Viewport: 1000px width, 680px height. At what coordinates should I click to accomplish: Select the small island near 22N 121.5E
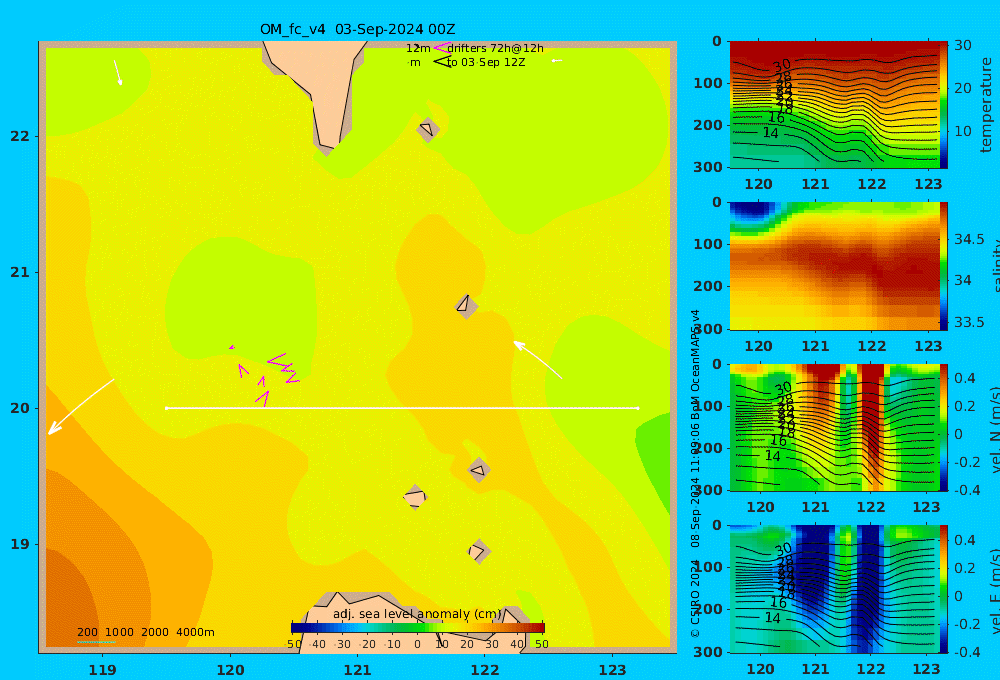point(428,129)
